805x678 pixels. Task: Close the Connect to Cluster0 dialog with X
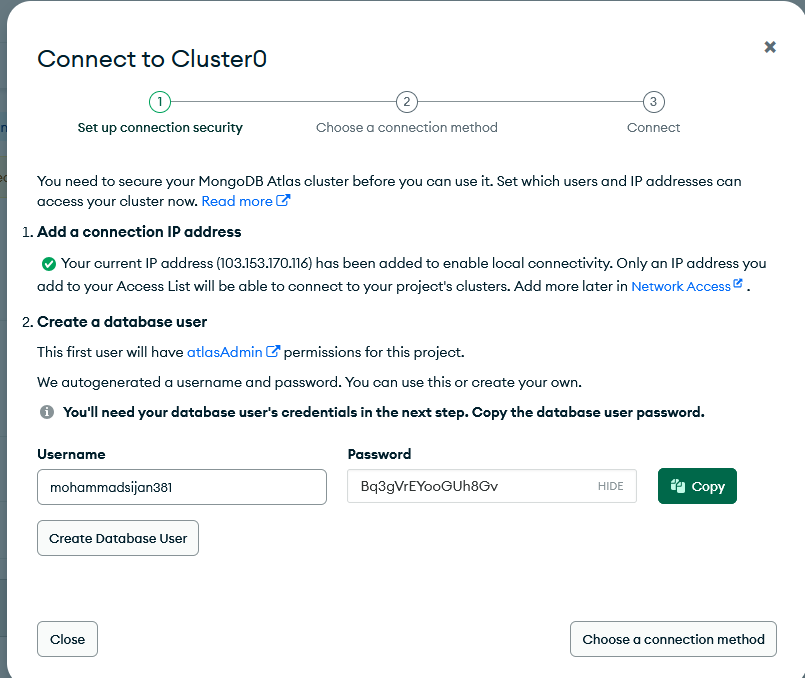(x=770, y=47)
